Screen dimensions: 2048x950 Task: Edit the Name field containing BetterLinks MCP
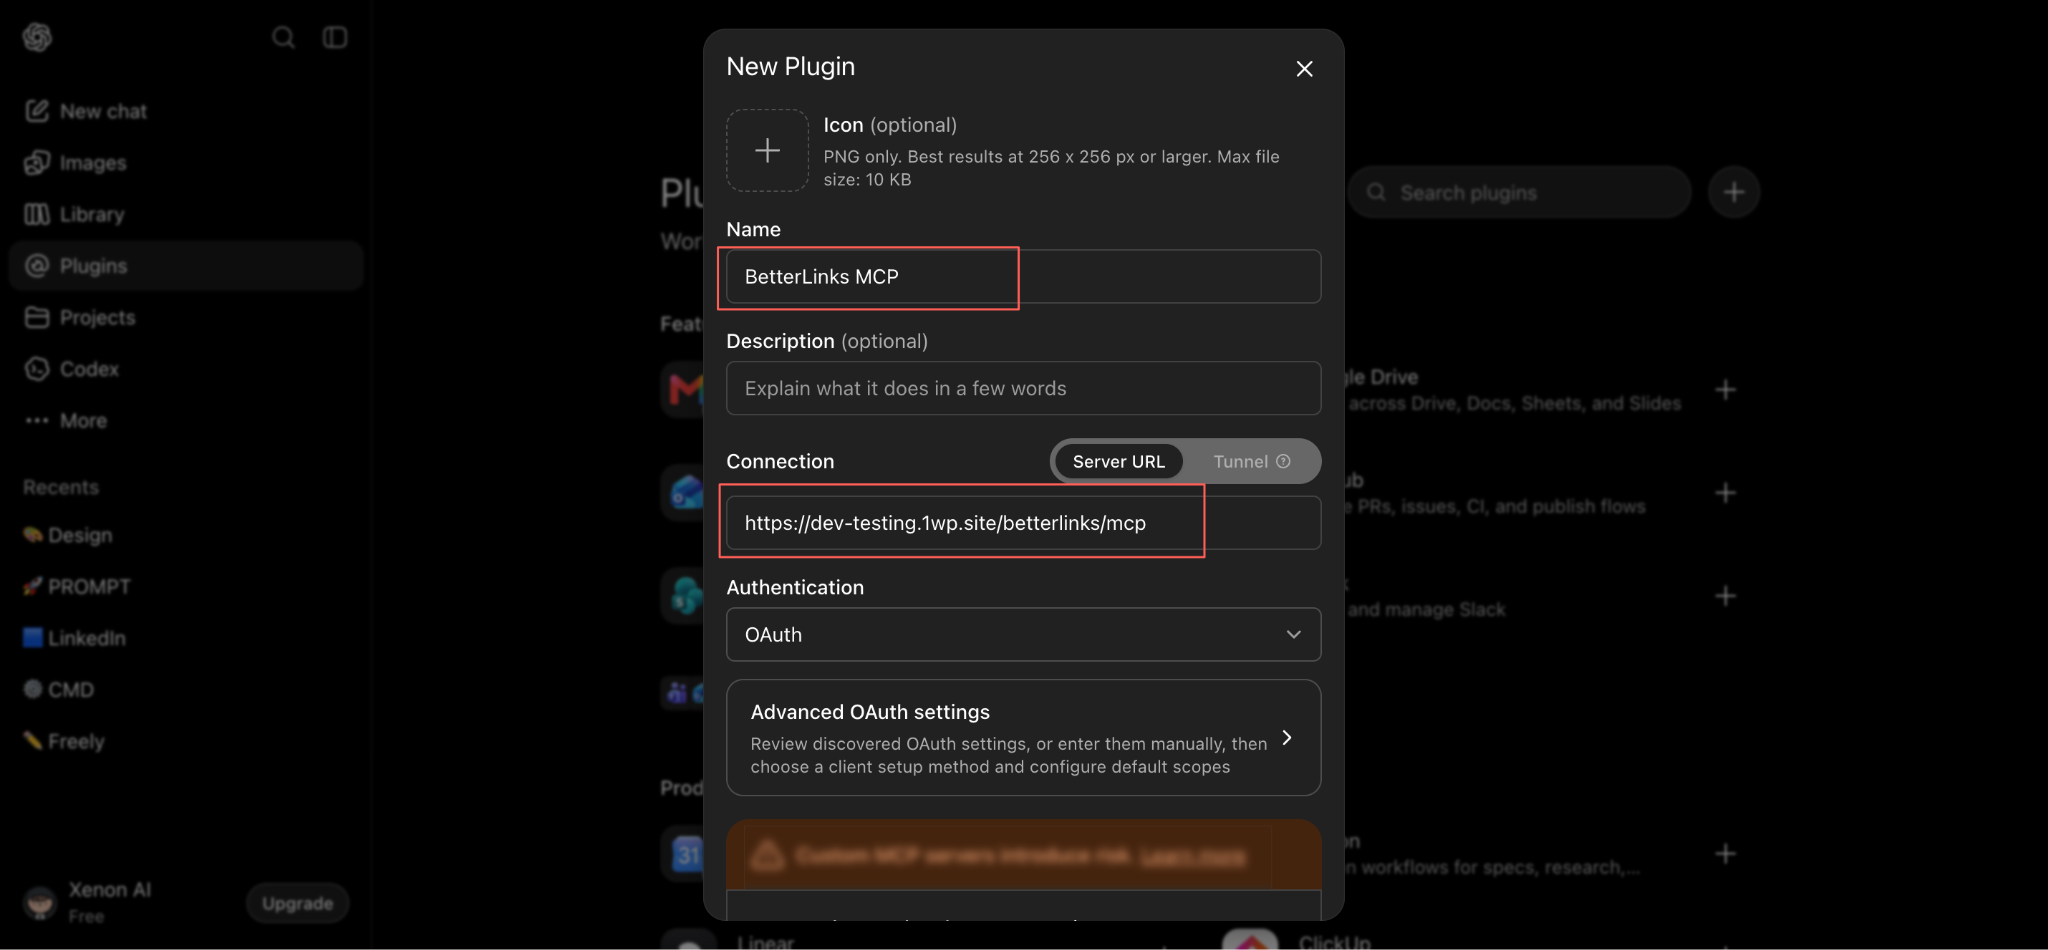tap(1023, 277)
